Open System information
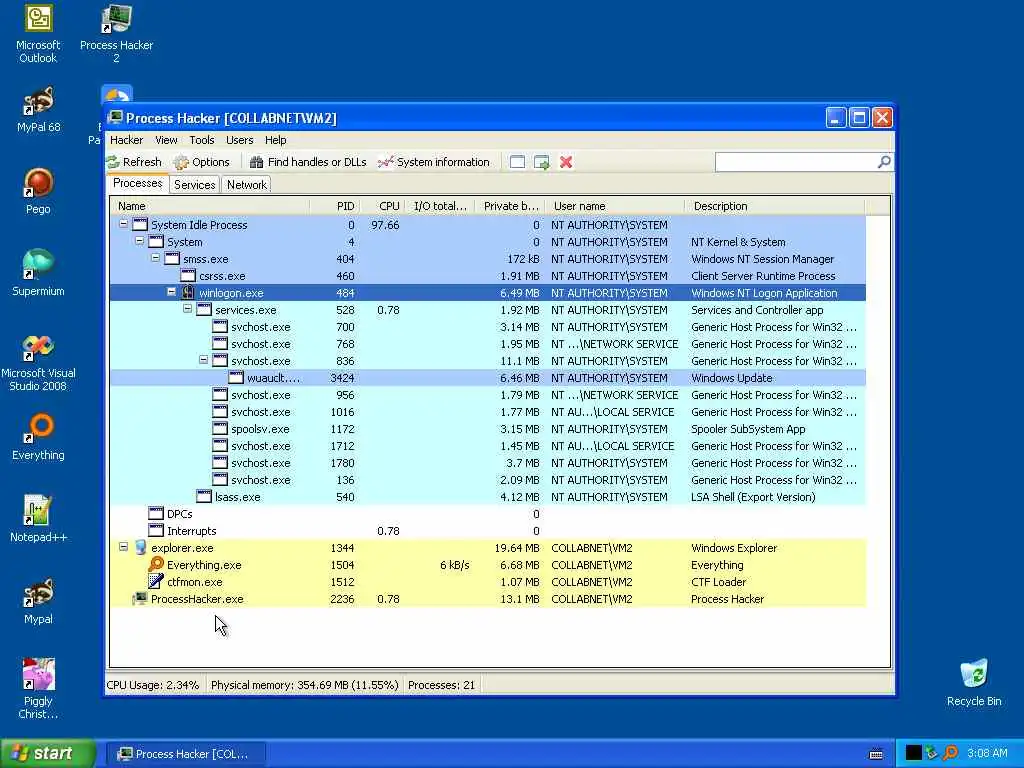Image resolution: width=1024 pixels, height=768 pixels. 434,162
